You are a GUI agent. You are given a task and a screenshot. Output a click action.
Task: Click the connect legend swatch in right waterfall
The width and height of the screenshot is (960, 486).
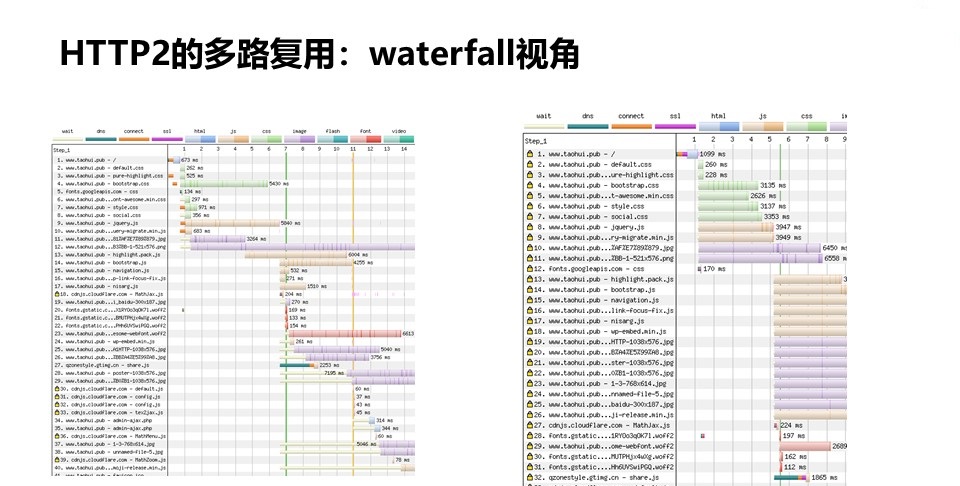[631, 126]
